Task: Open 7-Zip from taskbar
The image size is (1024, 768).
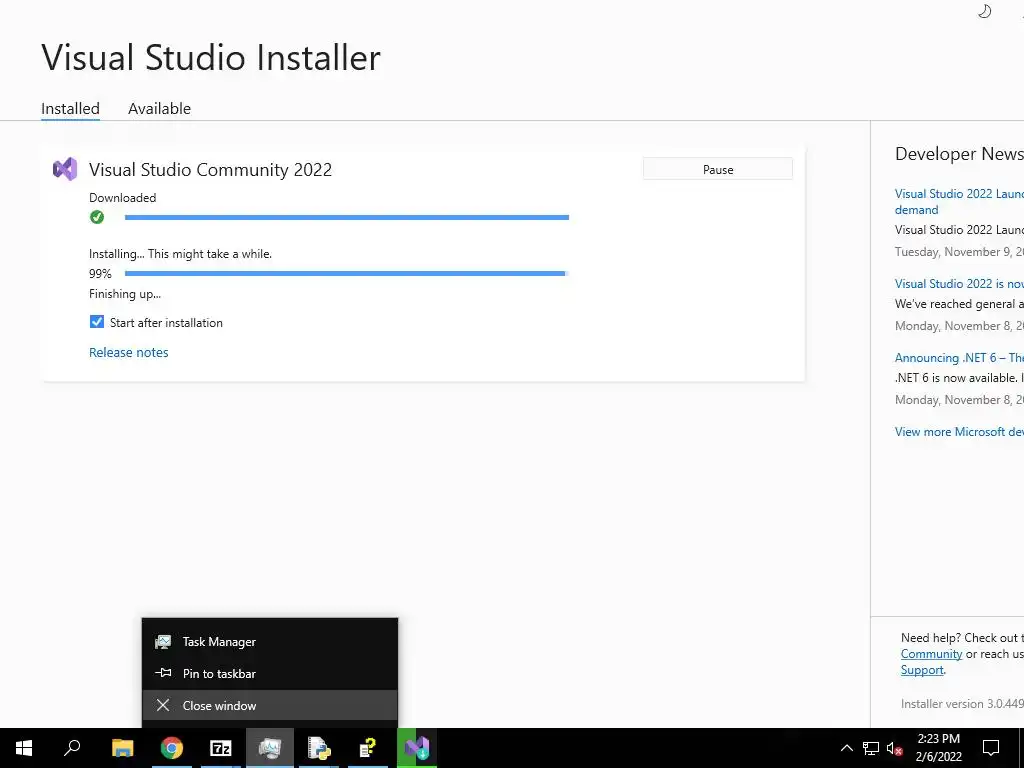Action: click(x=221, y=748)
